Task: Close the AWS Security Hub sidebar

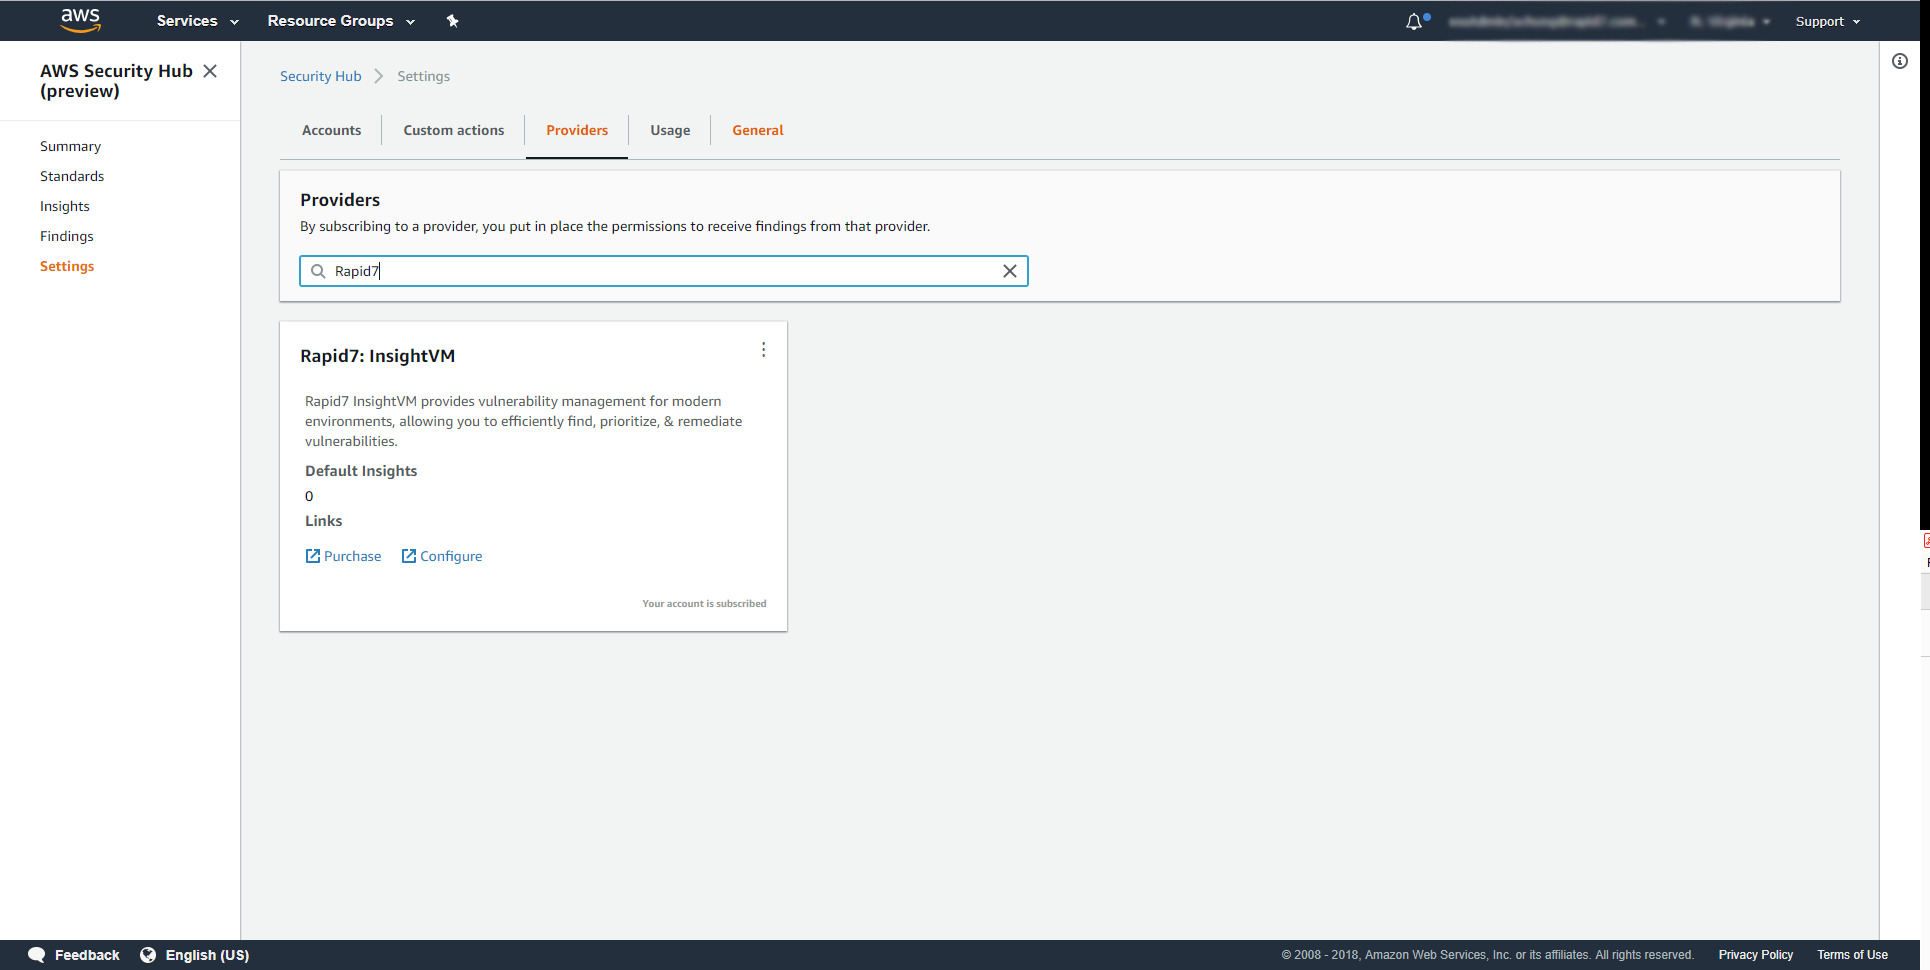Action: [210, 71]
